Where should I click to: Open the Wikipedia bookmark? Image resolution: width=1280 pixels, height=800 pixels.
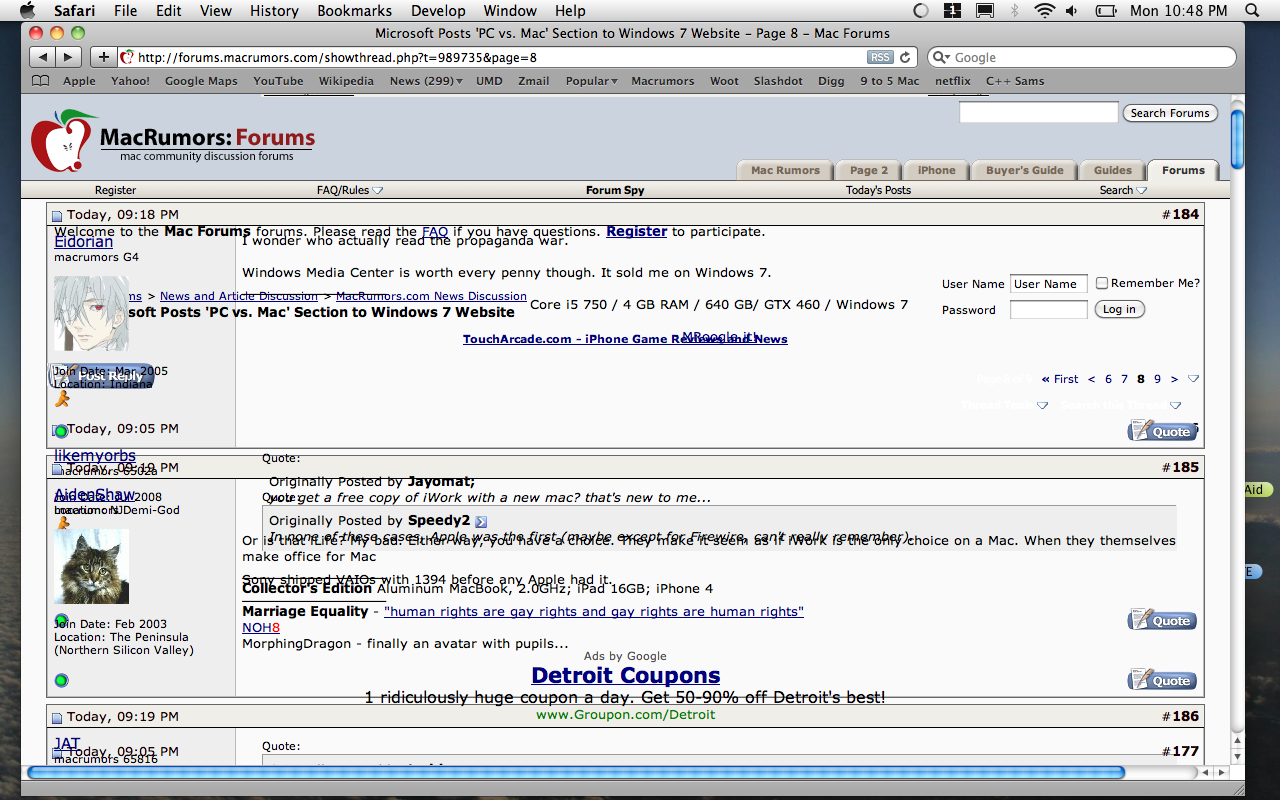click(346, 81)
